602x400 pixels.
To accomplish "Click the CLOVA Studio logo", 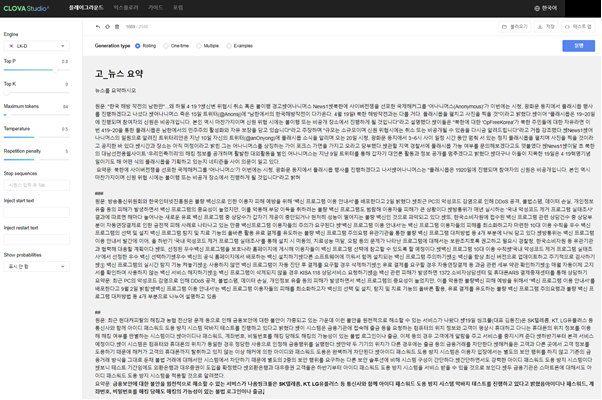I will pos(26,8).
